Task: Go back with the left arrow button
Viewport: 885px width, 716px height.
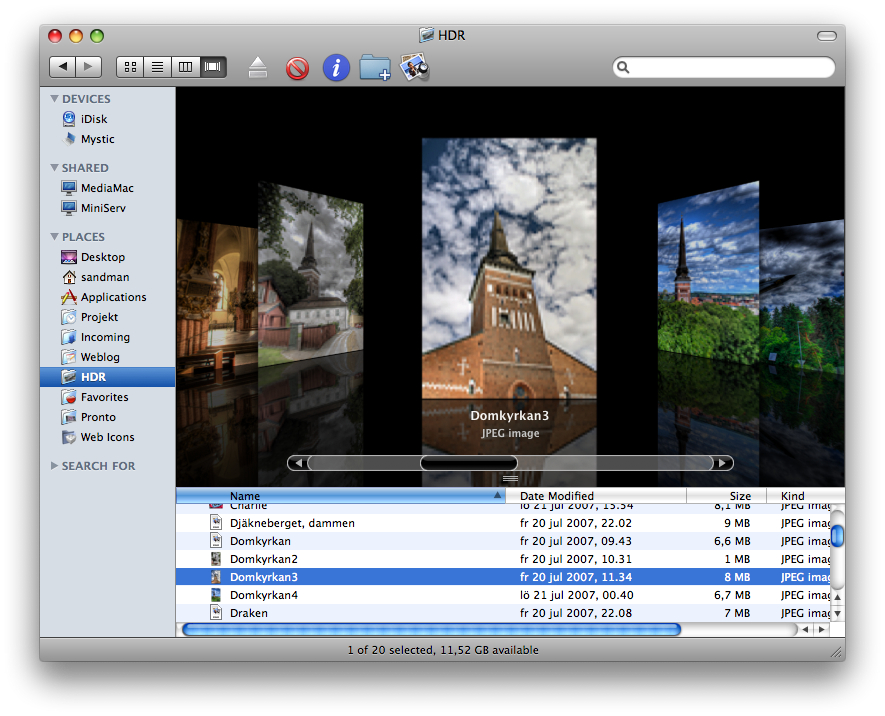Action: (x=63, y=67)
